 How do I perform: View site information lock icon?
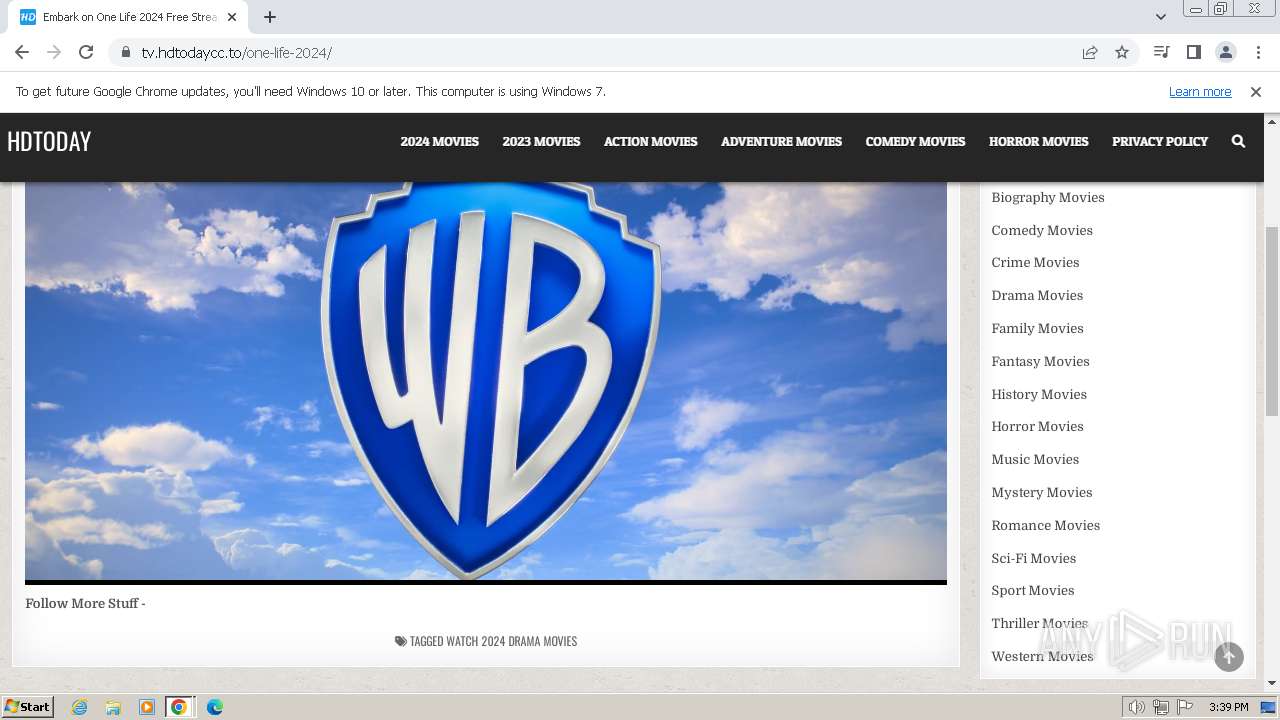(125, 52)
